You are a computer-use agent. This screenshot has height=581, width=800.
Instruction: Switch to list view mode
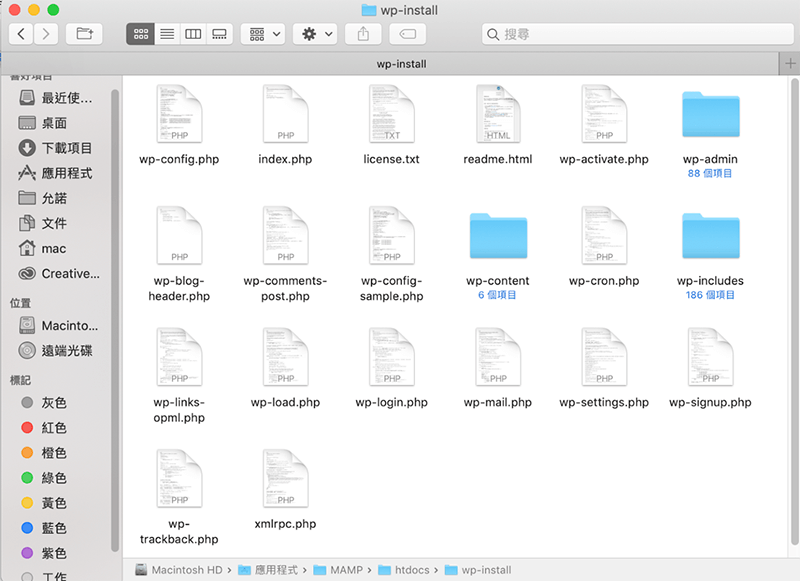[167, 34]
